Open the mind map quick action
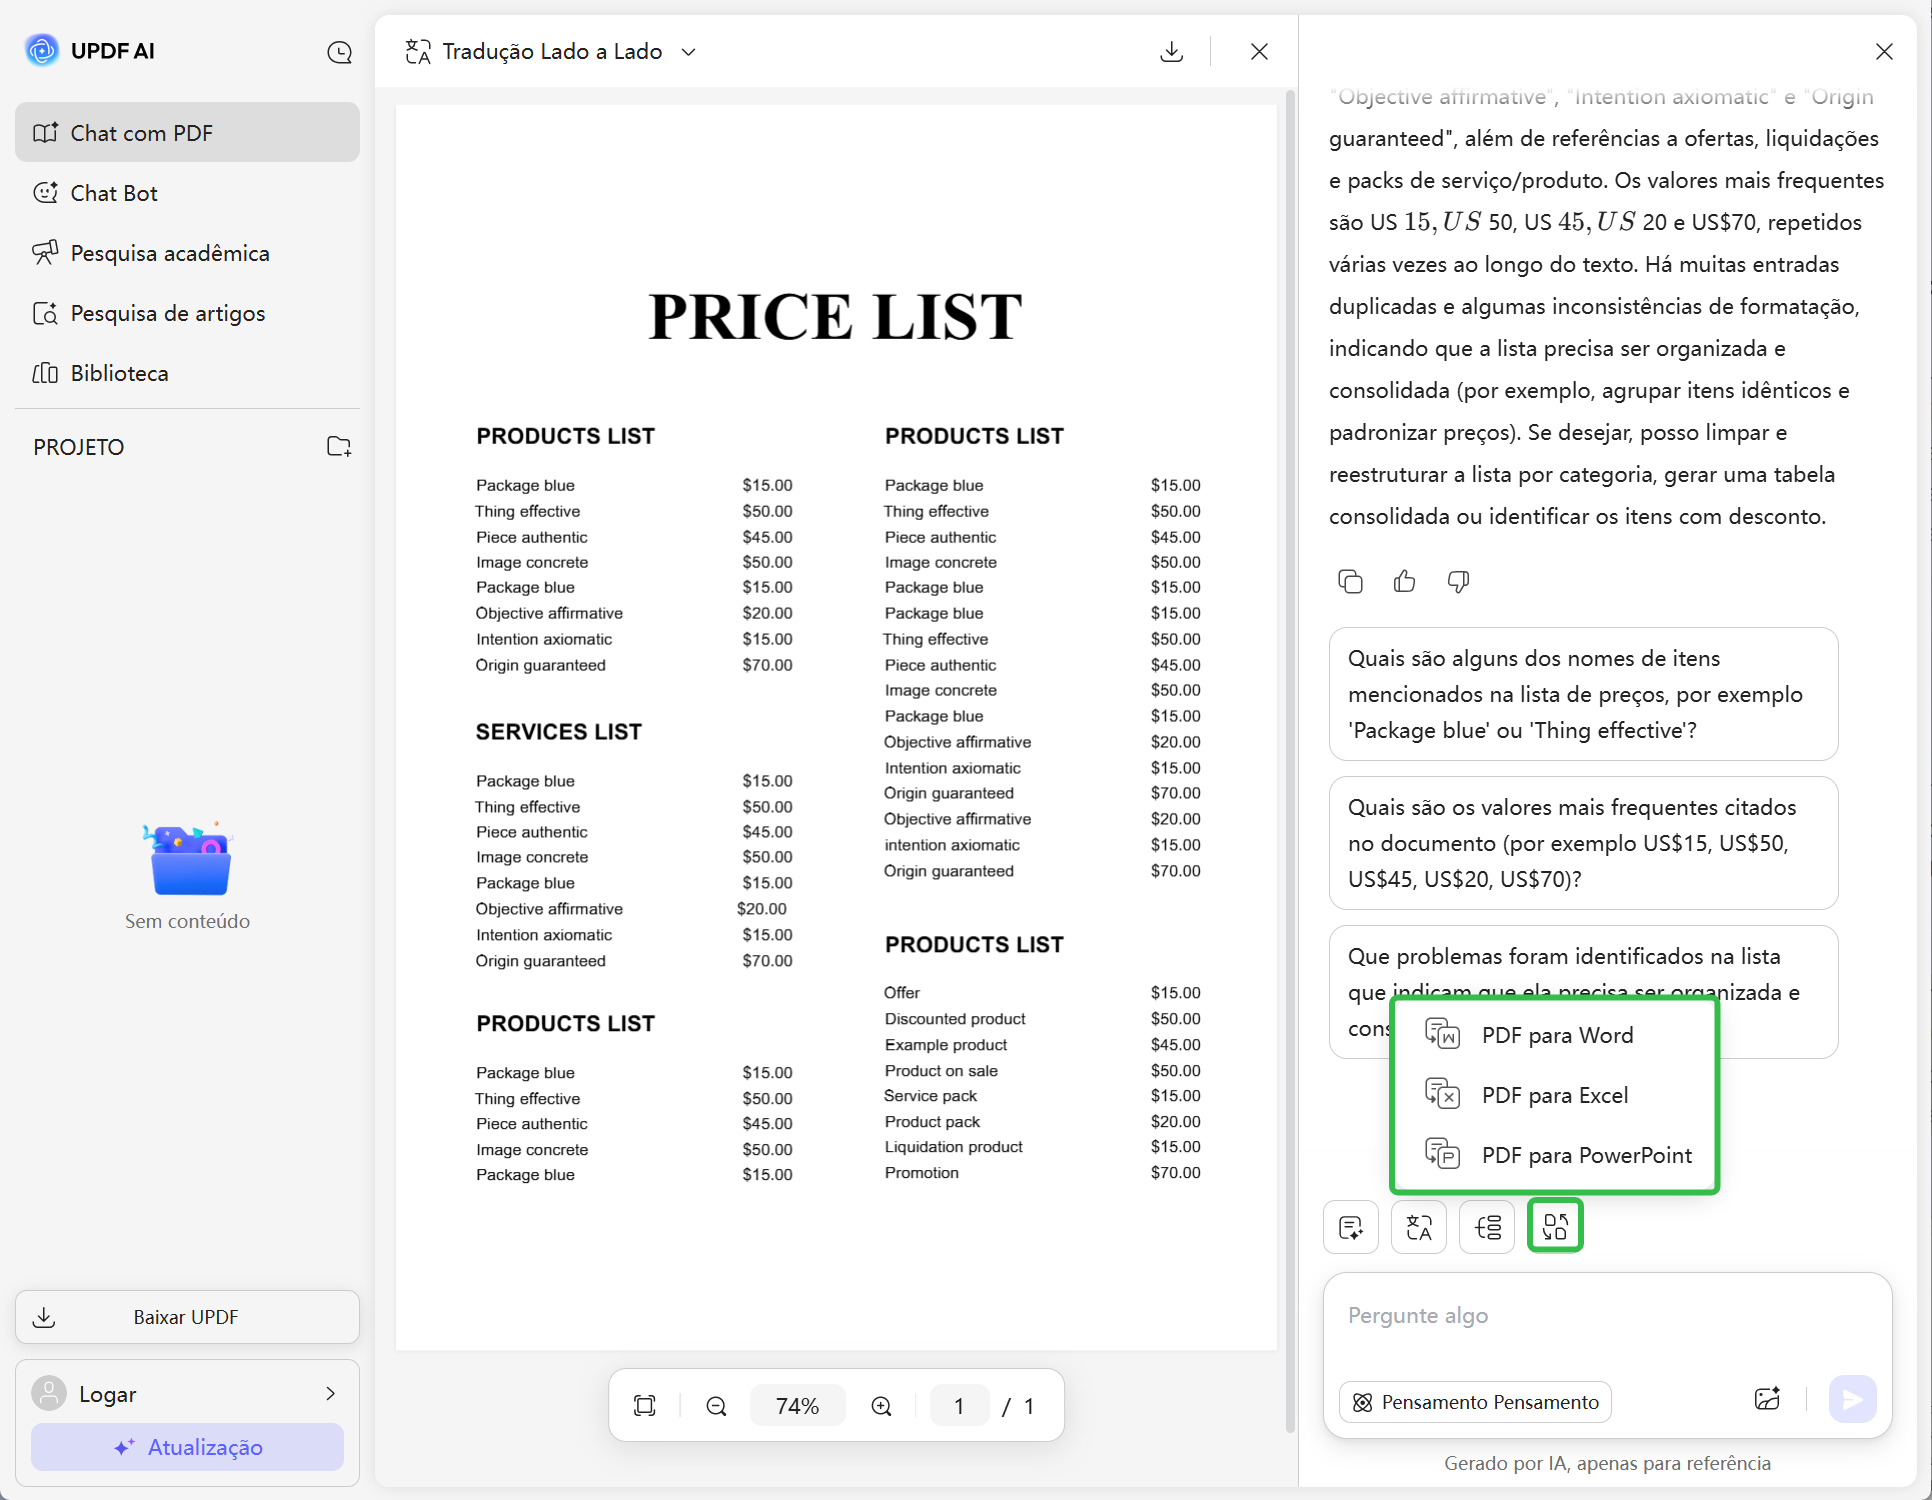 (x=1487, y=1226)
